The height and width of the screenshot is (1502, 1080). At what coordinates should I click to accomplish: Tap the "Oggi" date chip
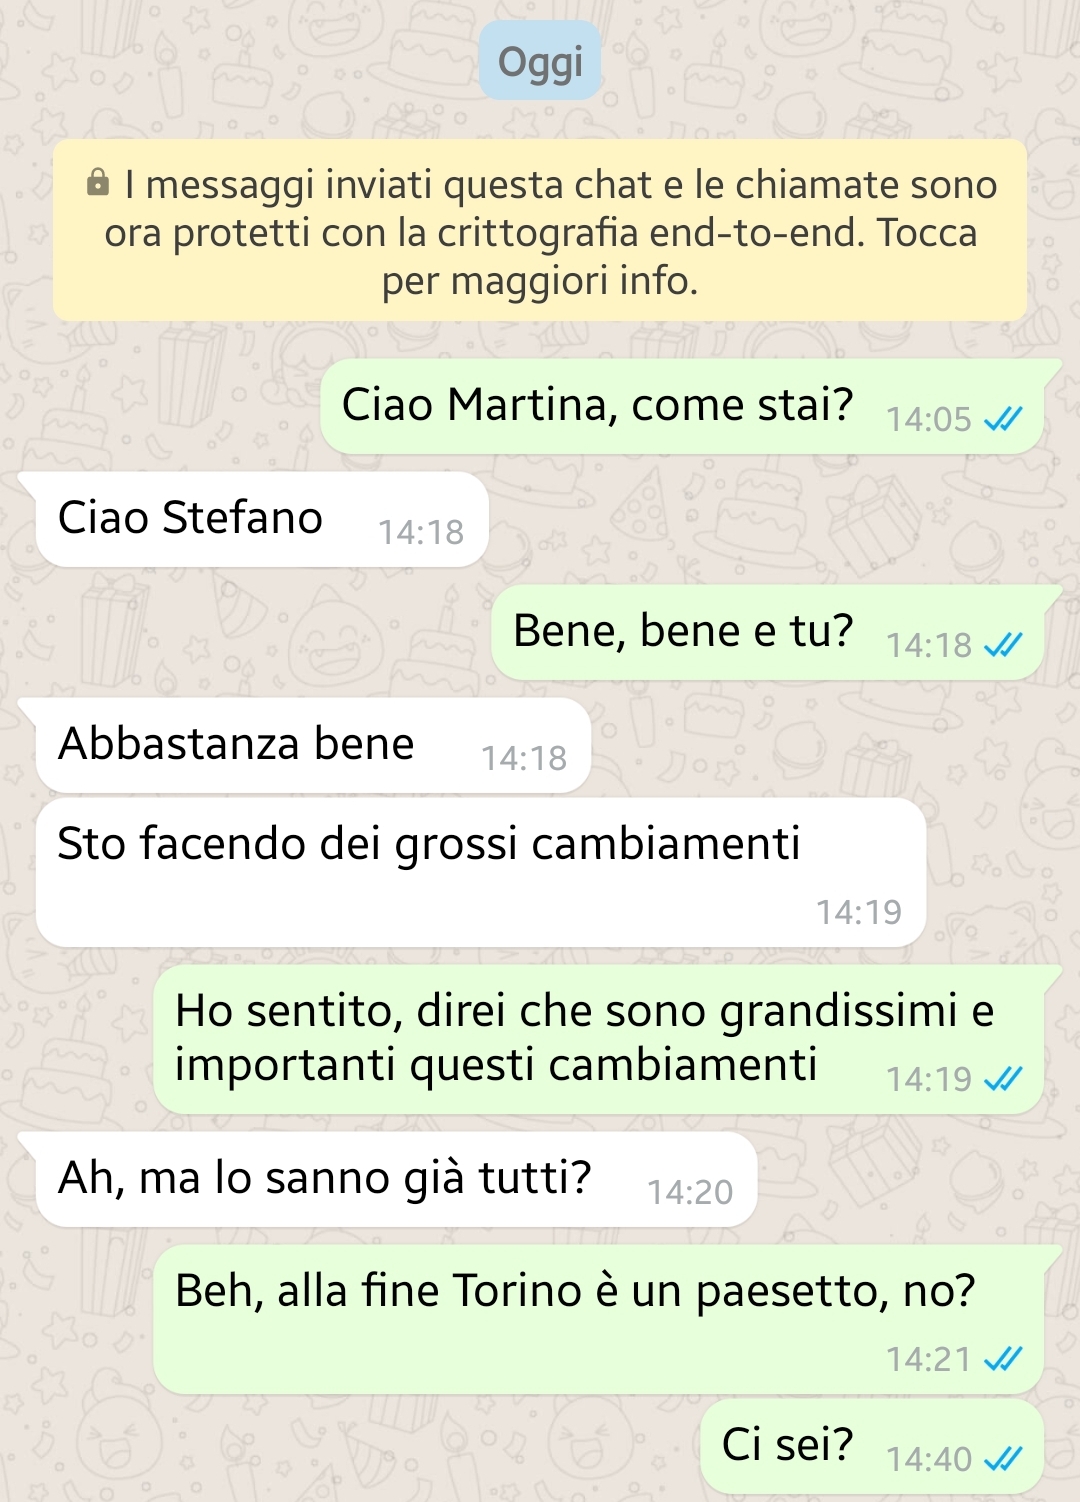pos(540,62)
